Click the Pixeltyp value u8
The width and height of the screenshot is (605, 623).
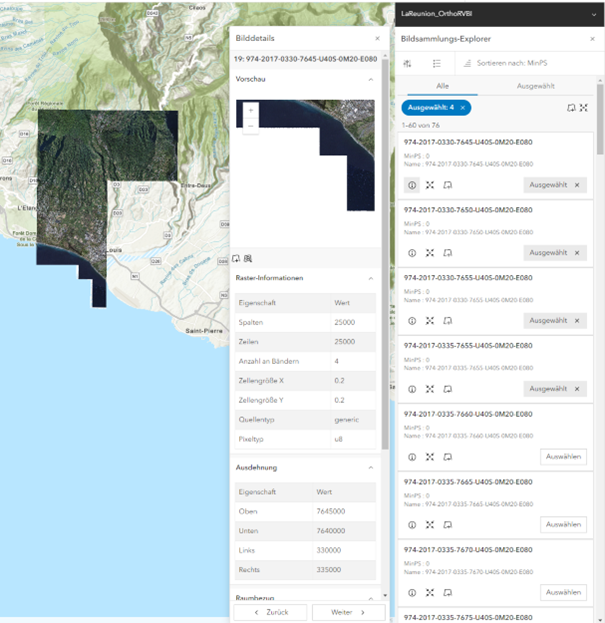[338, 439]
